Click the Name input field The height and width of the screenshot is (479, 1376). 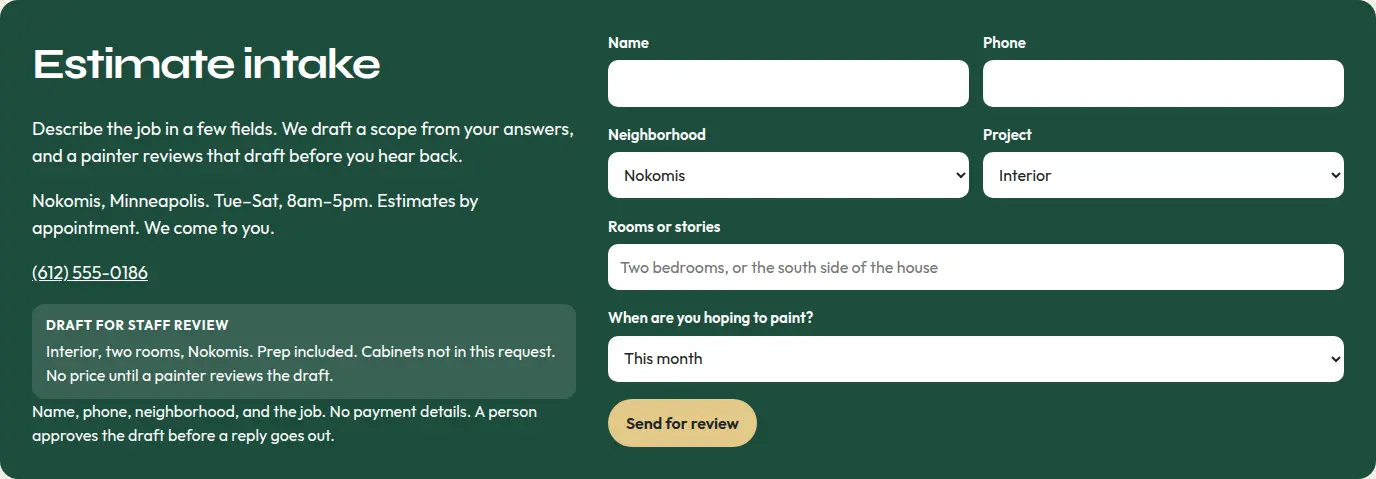coord(788,83)
